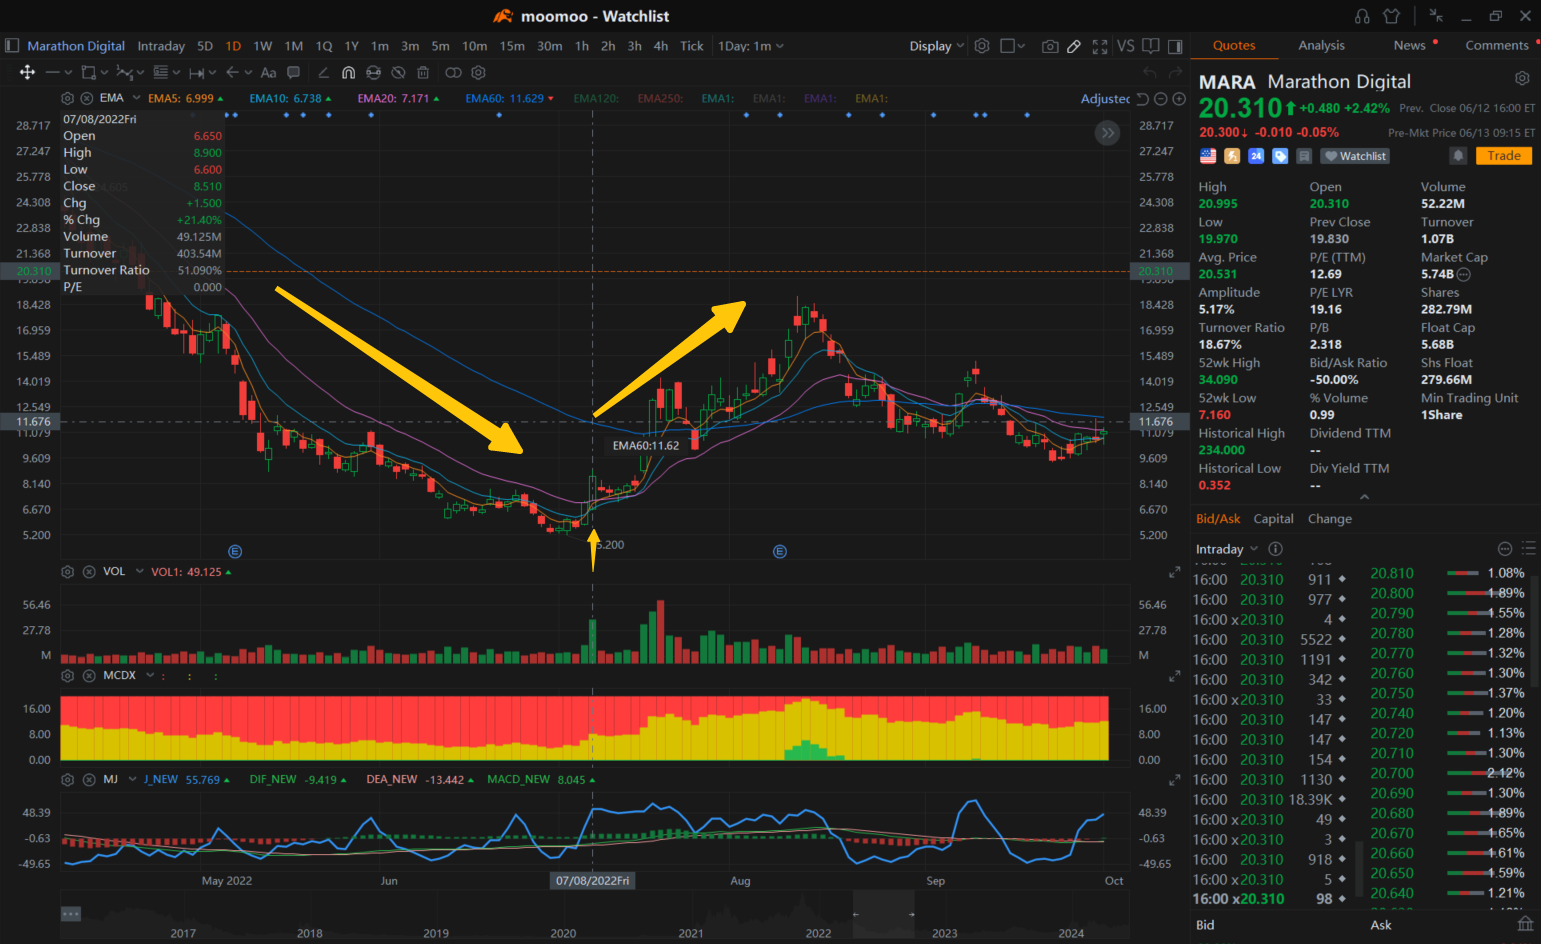Activate the pencil drawing toolbar icon

(1074, 46)
